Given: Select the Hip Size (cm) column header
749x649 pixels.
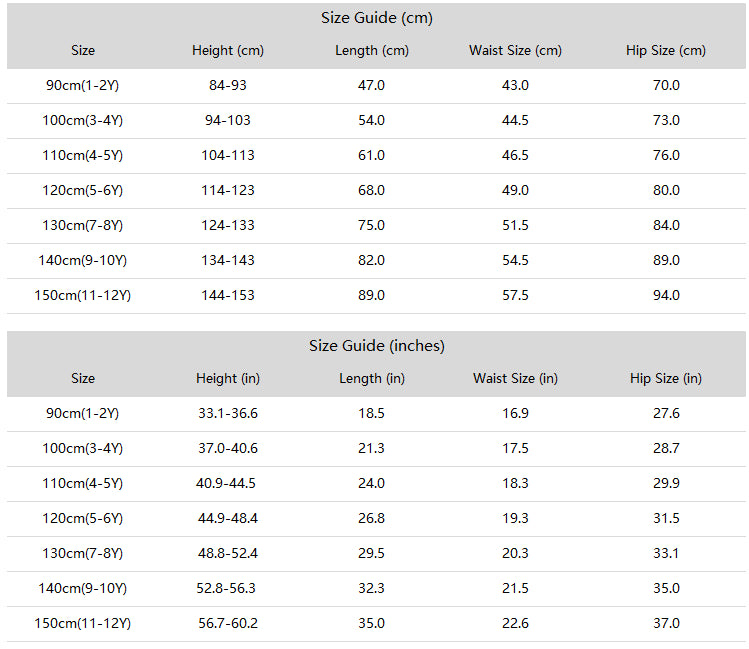Looking at the screenshot, I should pos(666,51).
